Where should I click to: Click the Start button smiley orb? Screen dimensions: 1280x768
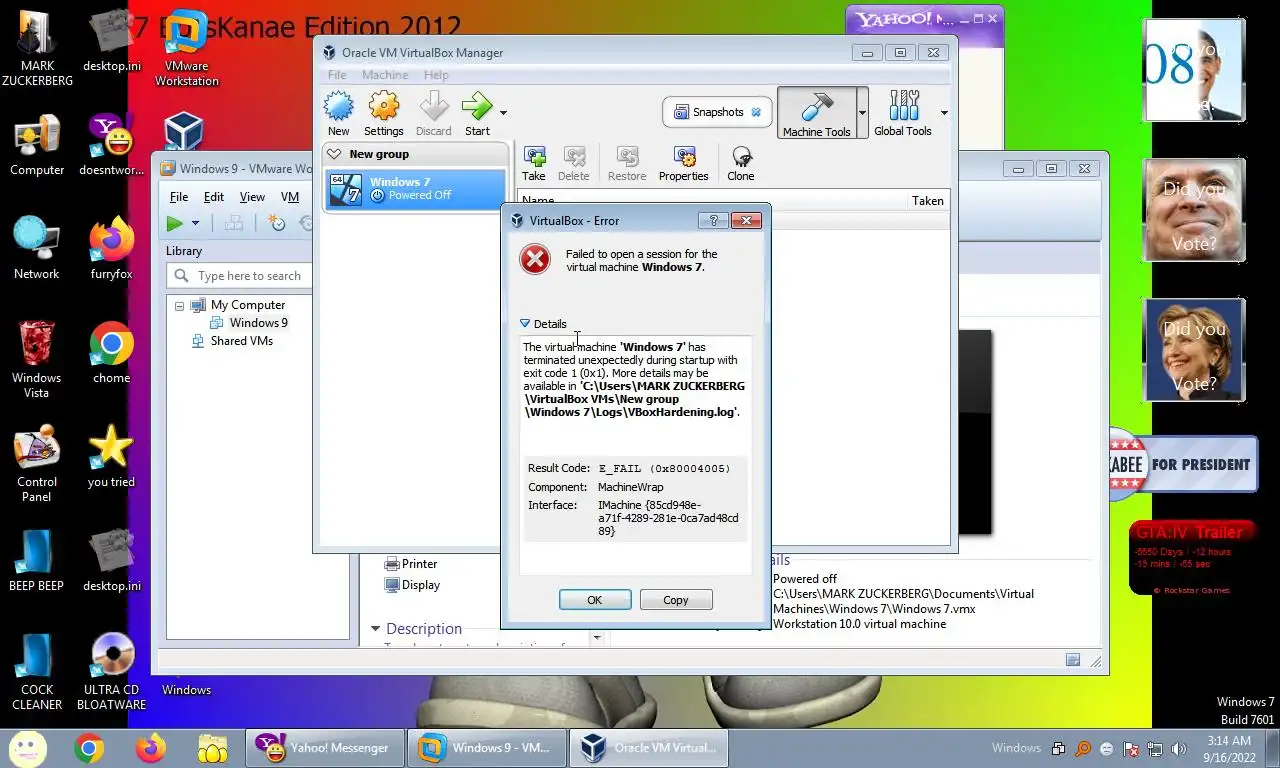(x=27, y=748)
